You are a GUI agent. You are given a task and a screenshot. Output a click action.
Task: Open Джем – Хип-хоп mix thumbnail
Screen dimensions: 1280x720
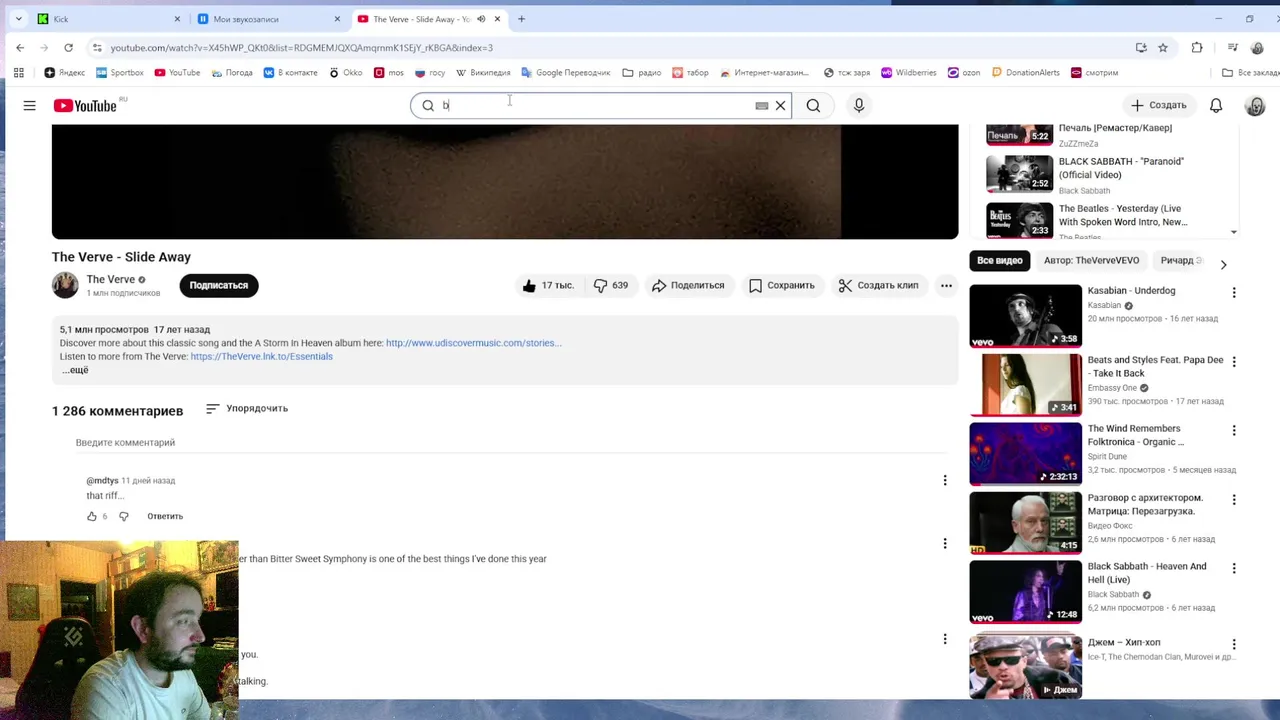[x=1025, y=665]
